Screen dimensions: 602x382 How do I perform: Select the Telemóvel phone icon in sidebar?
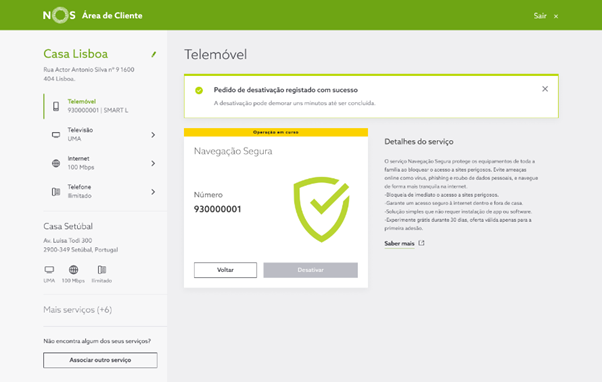(x=56, y=106)
